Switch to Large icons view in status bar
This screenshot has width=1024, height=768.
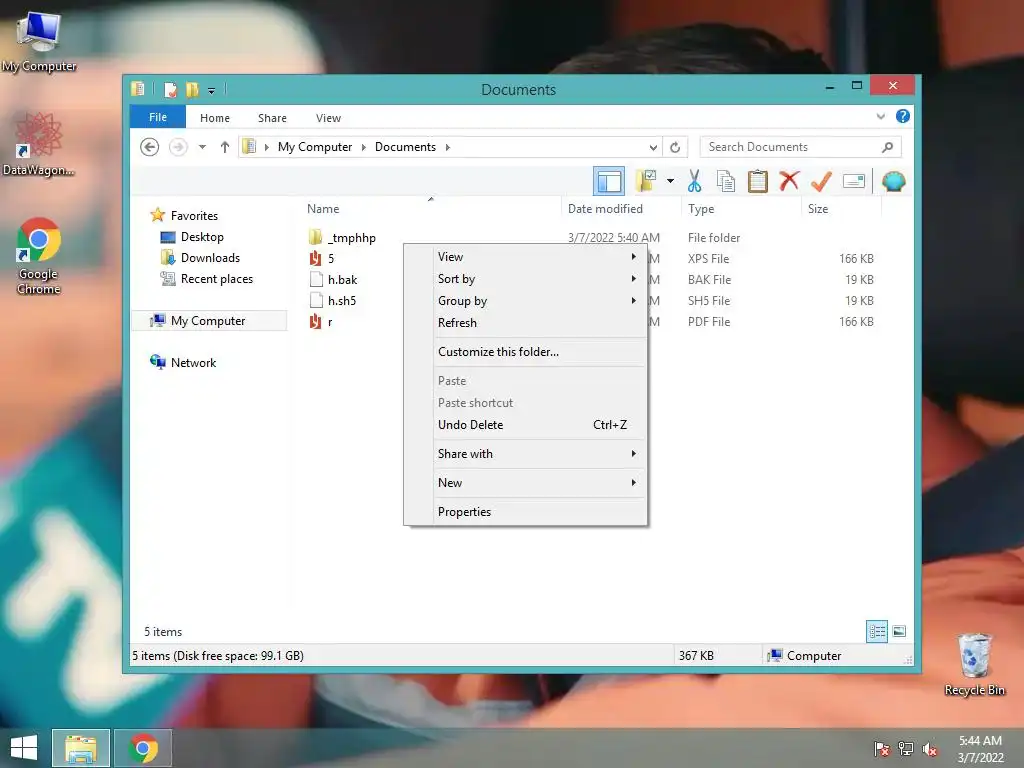coord(899,631)
